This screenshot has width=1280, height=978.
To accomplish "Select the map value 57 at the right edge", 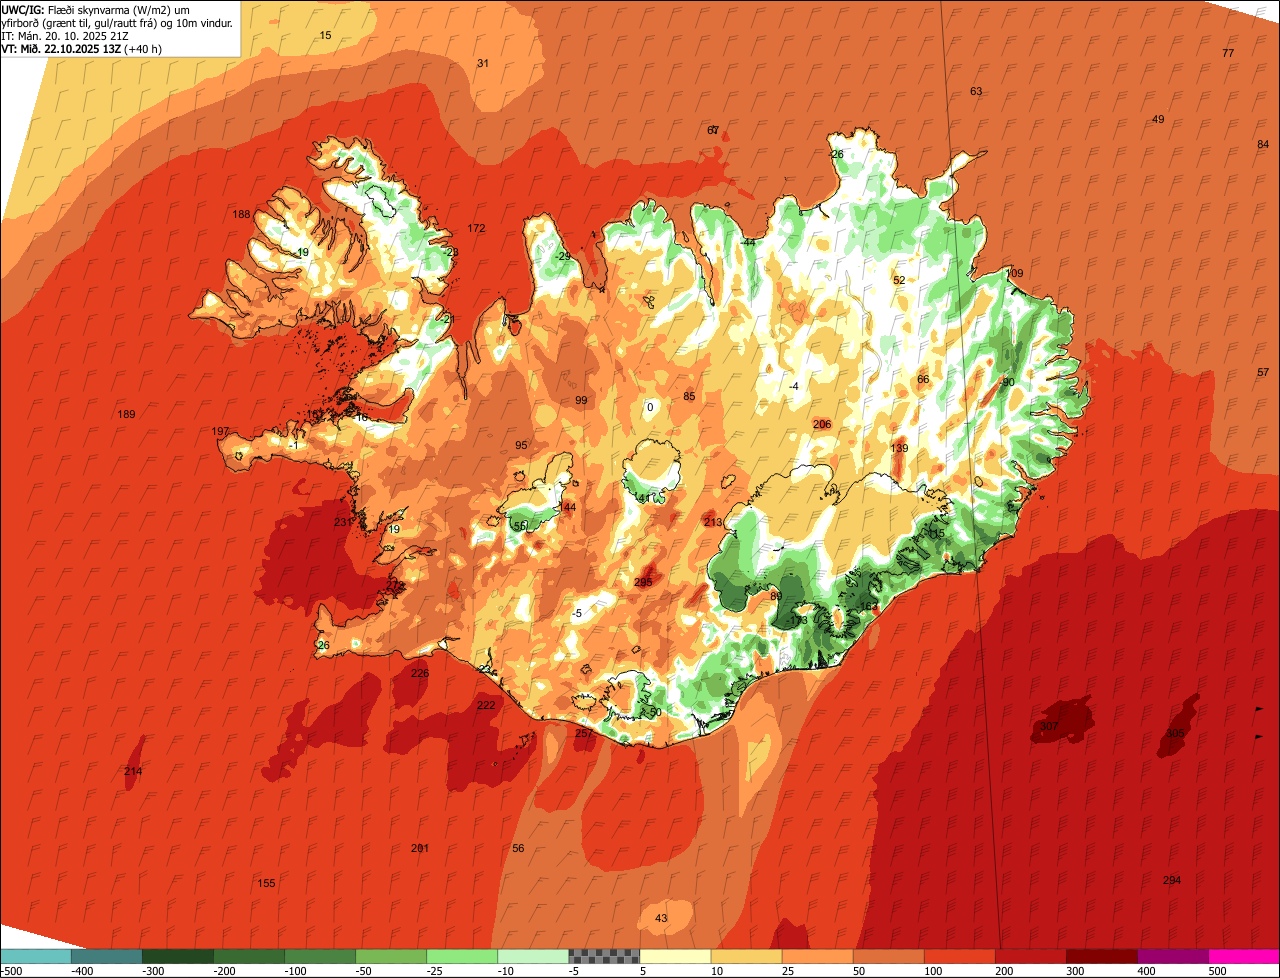I will (1263, 372).
